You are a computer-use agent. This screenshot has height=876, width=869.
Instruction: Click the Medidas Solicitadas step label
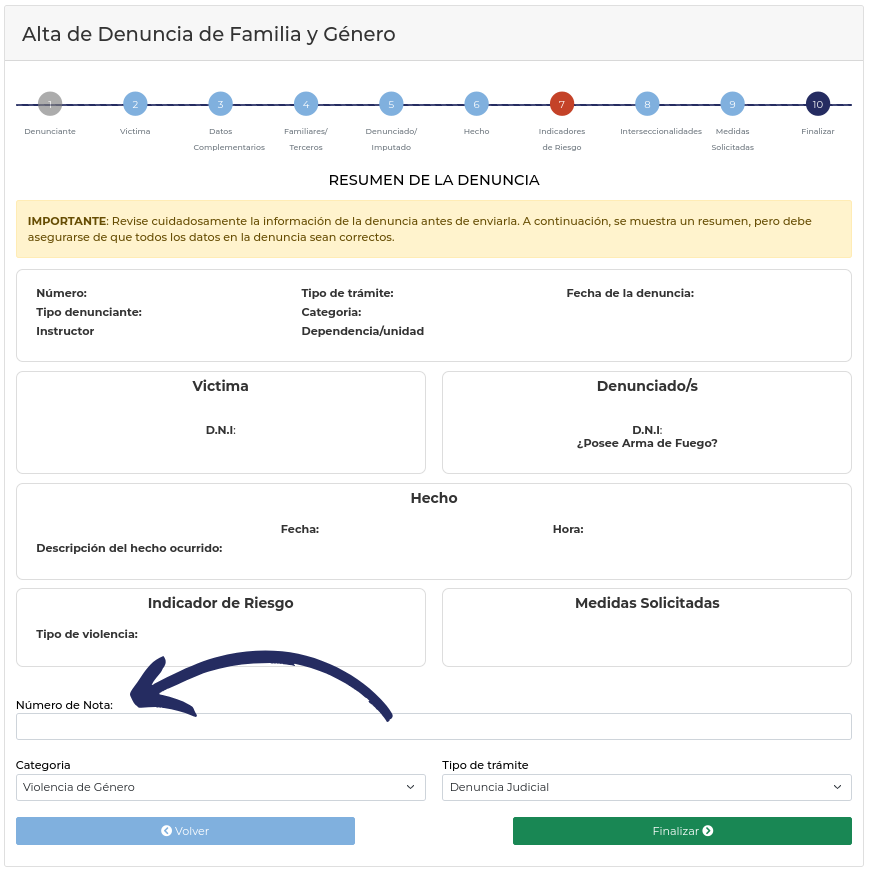(x=732, y=139)
